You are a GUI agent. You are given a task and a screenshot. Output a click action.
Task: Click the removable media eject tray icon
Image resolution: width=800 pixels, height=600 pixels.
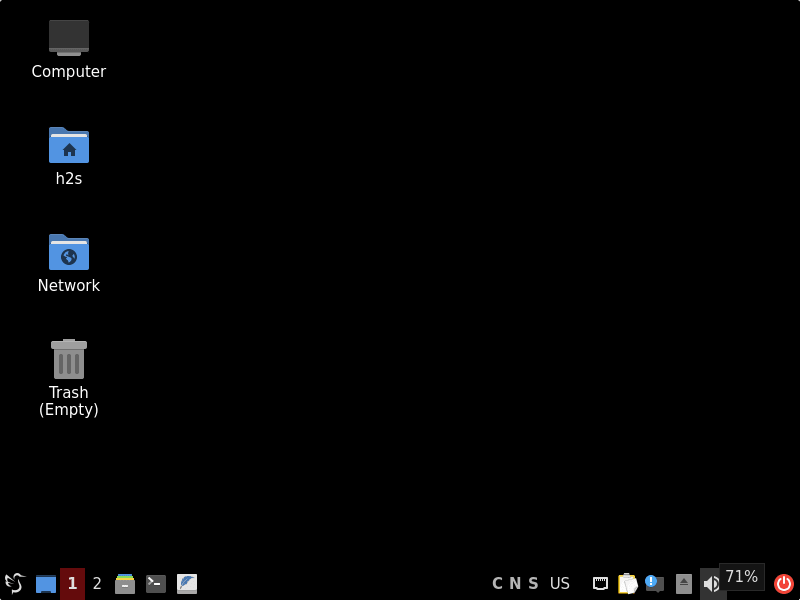[682, 583]
